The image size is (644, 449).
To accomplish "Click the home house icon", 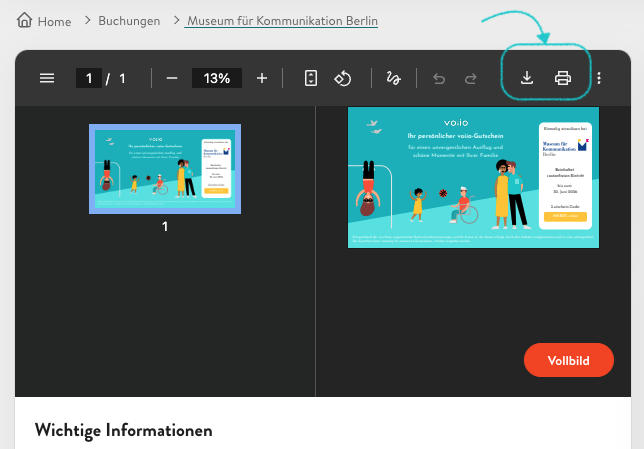I will (x=24, y=20).
